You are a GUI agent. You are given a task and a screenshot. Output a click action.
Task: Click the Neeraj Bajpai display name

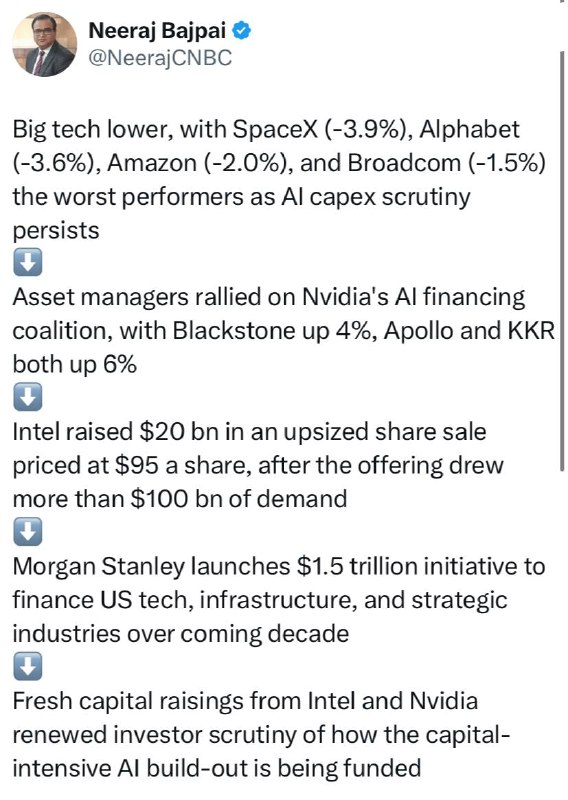tap(157, 31)
